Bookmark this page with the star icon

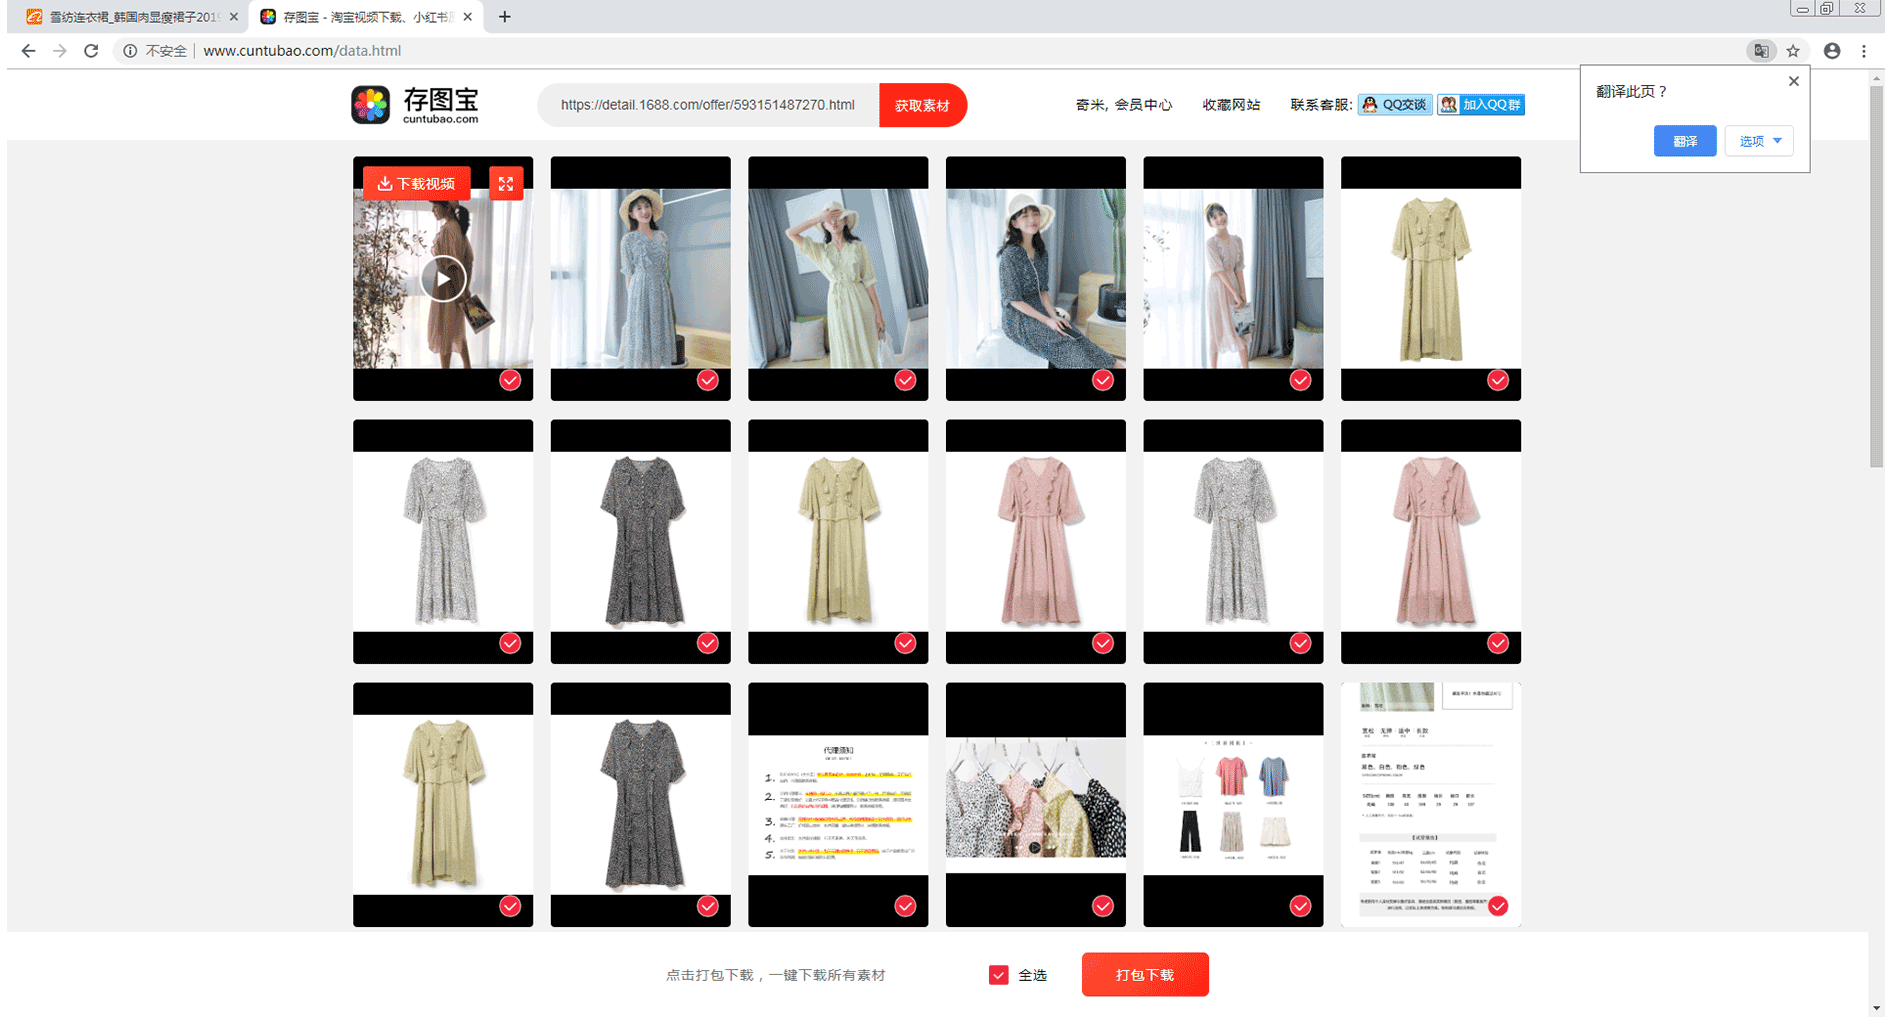(1793, 51)
